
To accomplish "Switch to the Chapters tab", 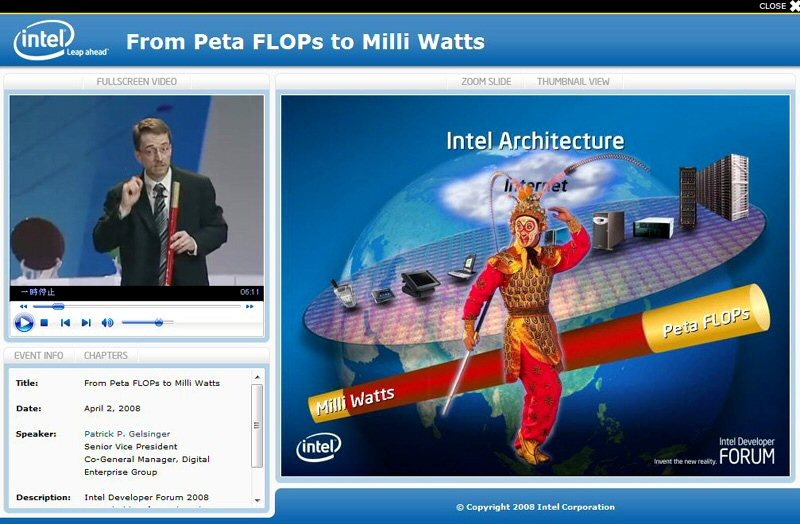I will [x=106, y=355].
